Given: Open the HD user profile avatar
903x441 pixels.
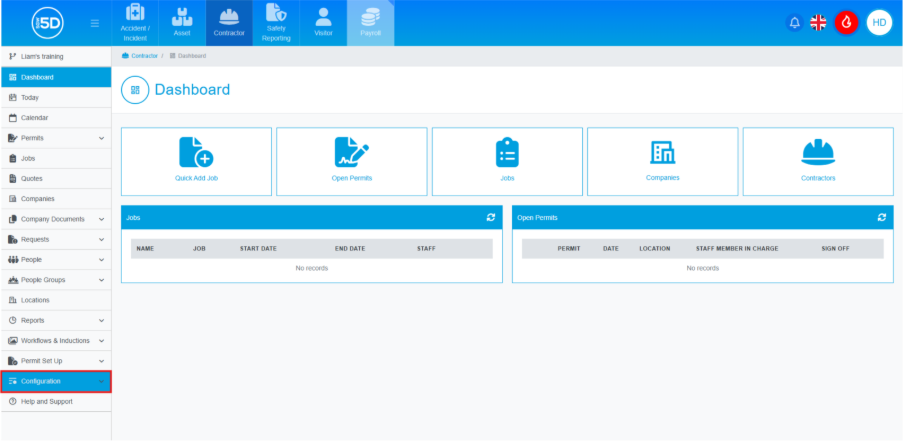Looking at the screenshot, I should pyautogui.click(x=879, y=22).
